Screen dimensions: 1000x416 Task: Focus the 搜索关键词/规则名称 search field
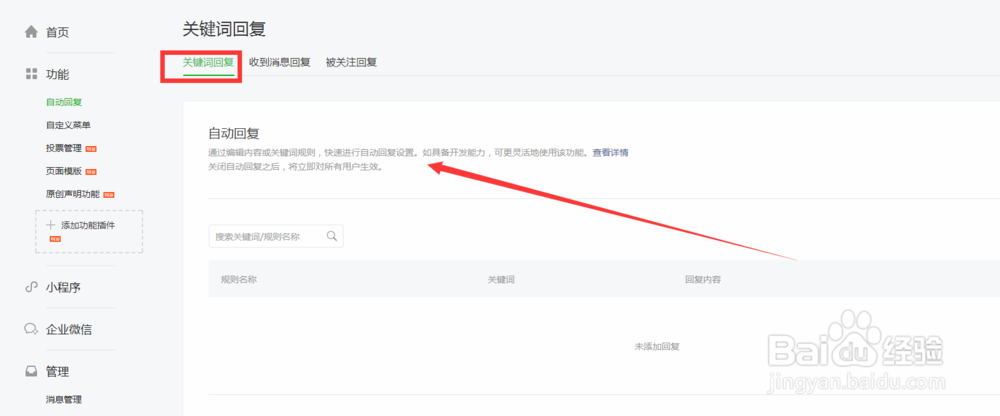(276, 236)
